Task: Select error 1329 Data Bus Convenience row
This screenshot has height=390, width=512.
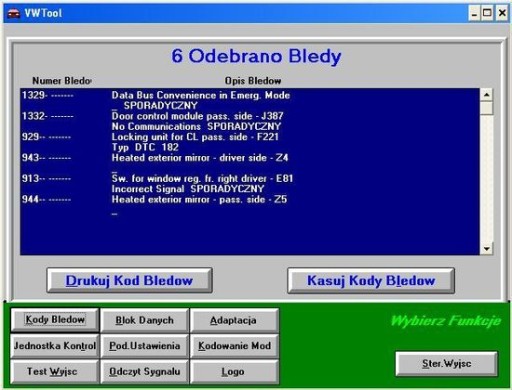Action: [250, 100]
